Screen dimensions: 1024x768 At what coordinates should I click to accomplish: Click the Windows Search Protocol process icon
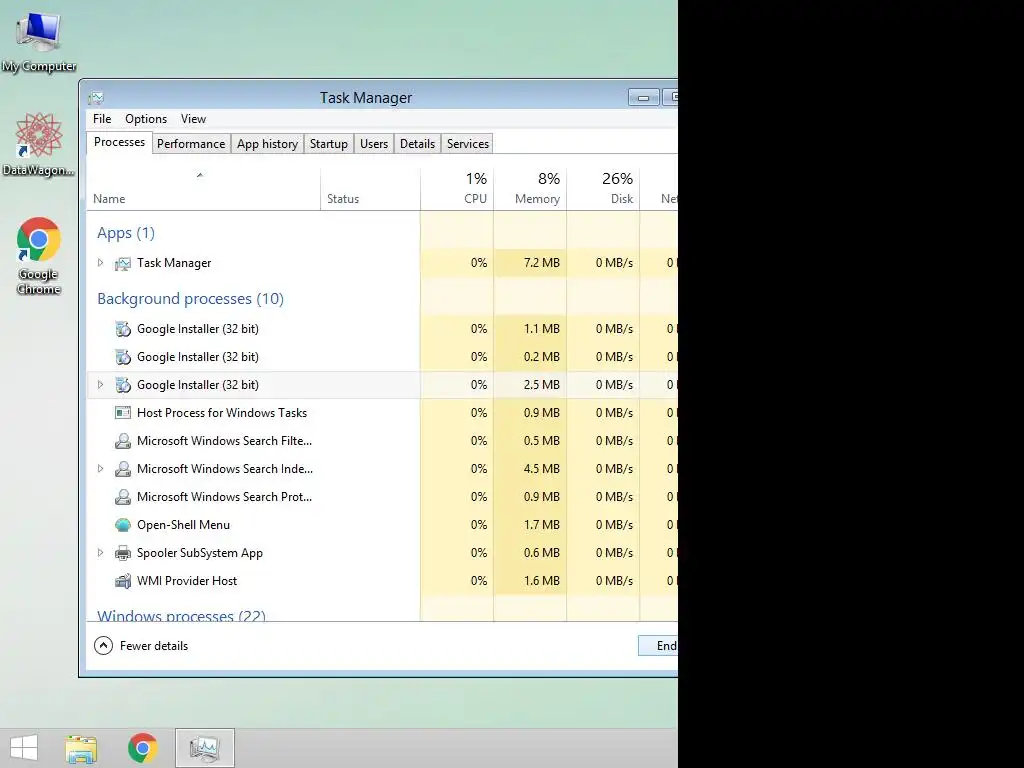tap(123, 497)
